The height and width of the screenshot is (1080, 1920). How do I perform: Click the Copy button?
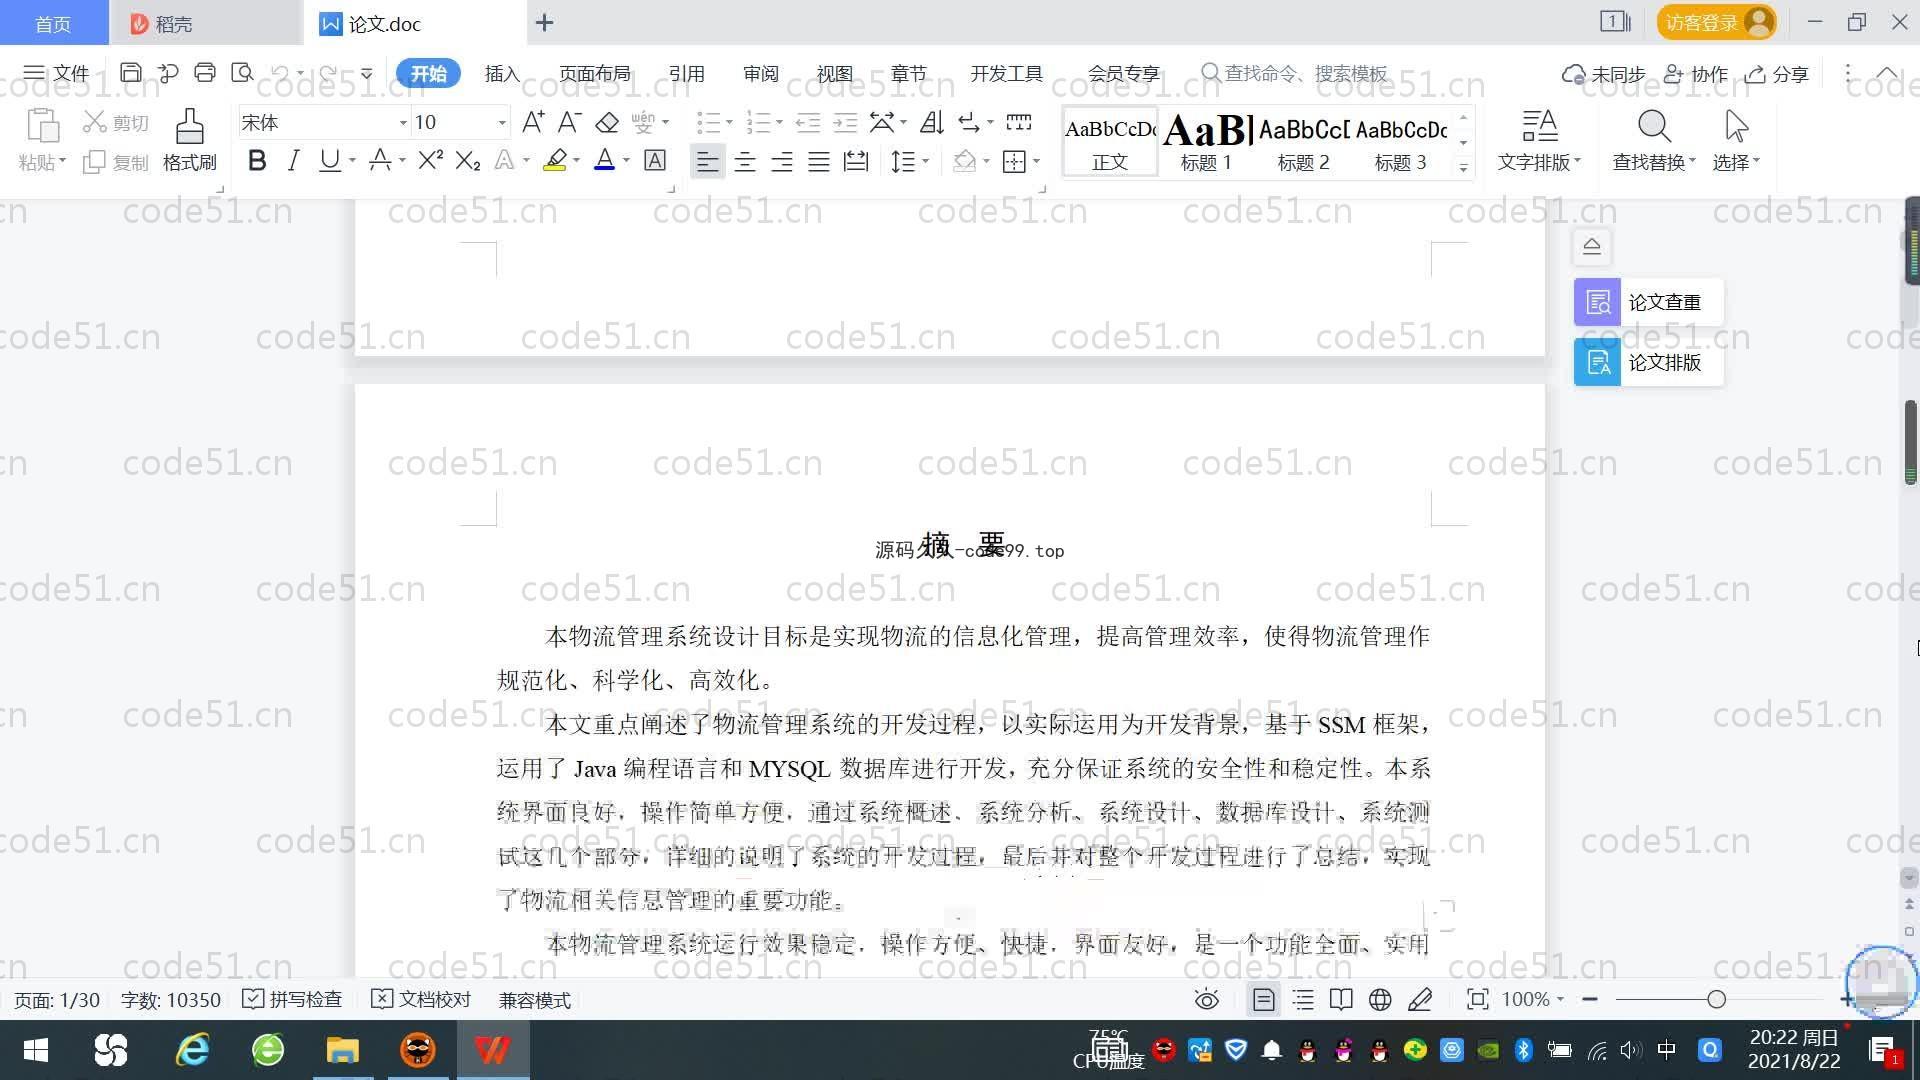click(116, 162)
